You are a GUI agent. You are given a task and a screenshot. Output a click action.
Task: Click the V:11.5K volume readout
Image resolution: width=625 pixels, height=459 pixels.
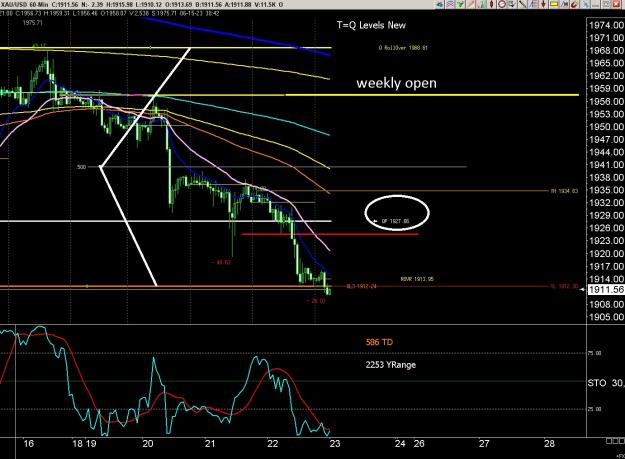pyautogui.click(x=263, y=4)
